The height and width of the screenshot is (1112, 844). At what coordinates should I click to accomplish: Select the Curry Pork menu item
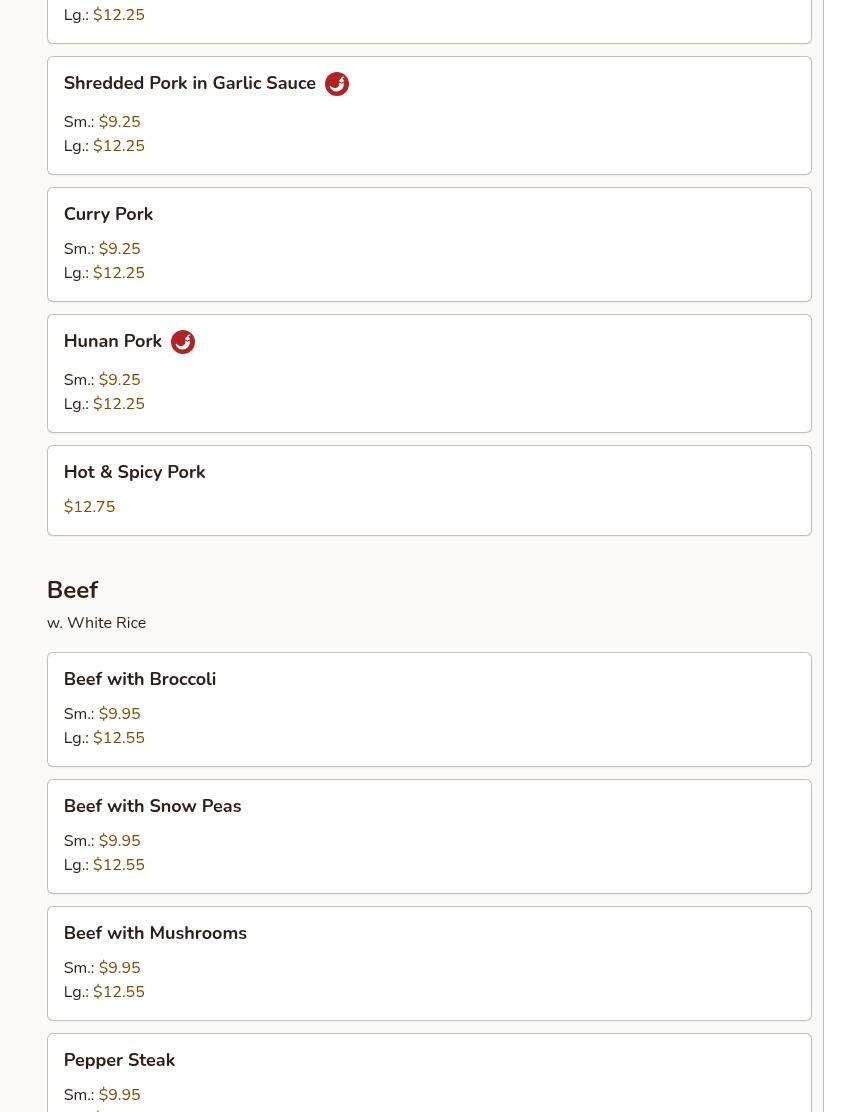pyautogui.click(x=108, y=214)
